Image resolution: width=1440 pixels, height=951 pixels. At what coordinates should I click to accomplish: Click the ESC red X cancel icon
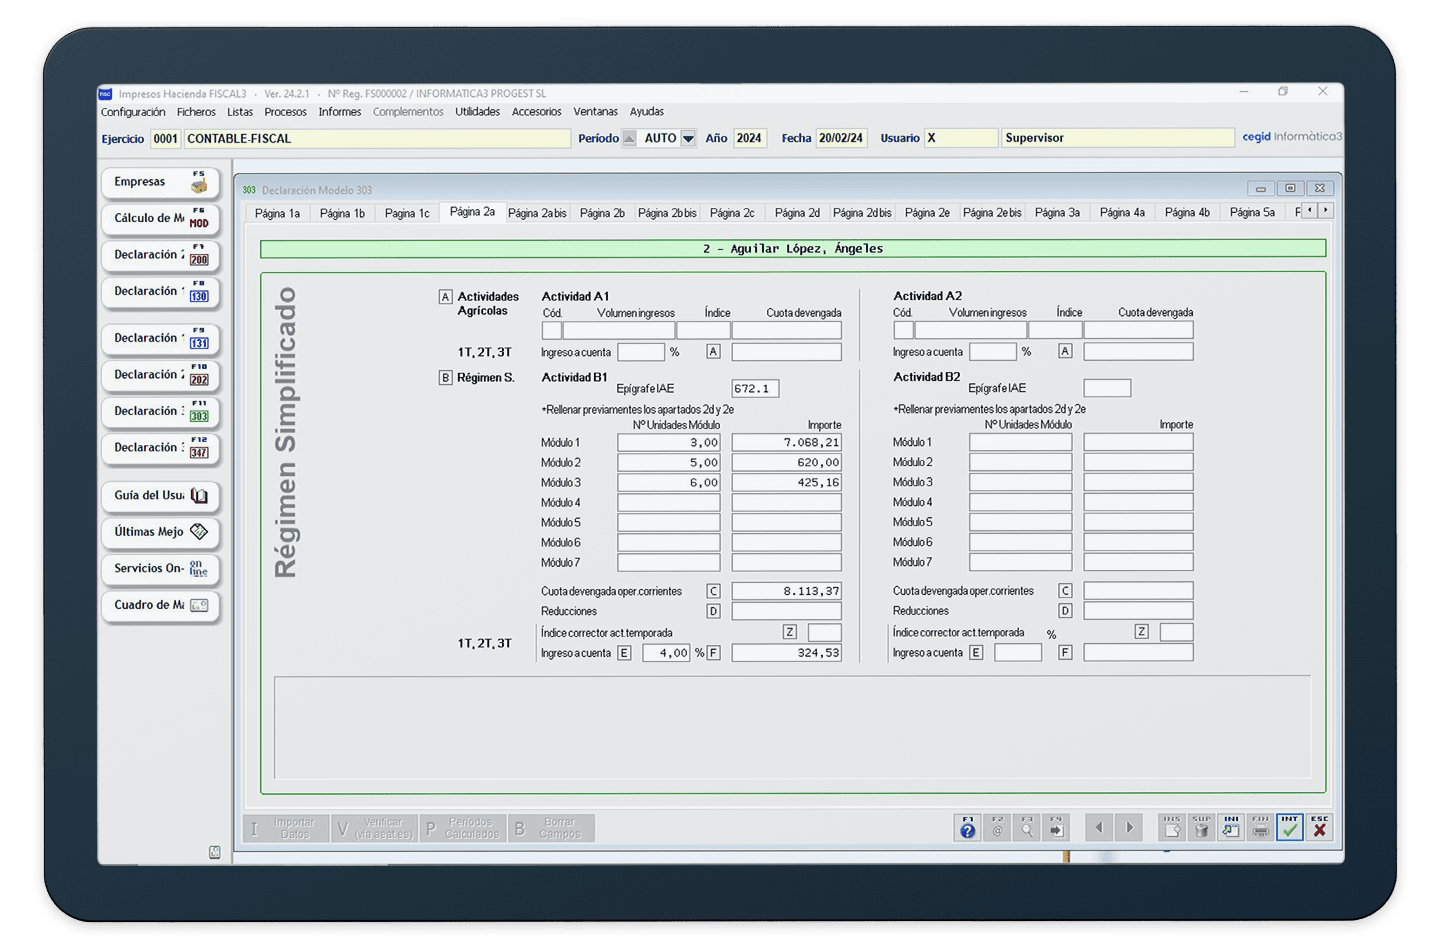pyautogui.click(x=1320, y=828)
